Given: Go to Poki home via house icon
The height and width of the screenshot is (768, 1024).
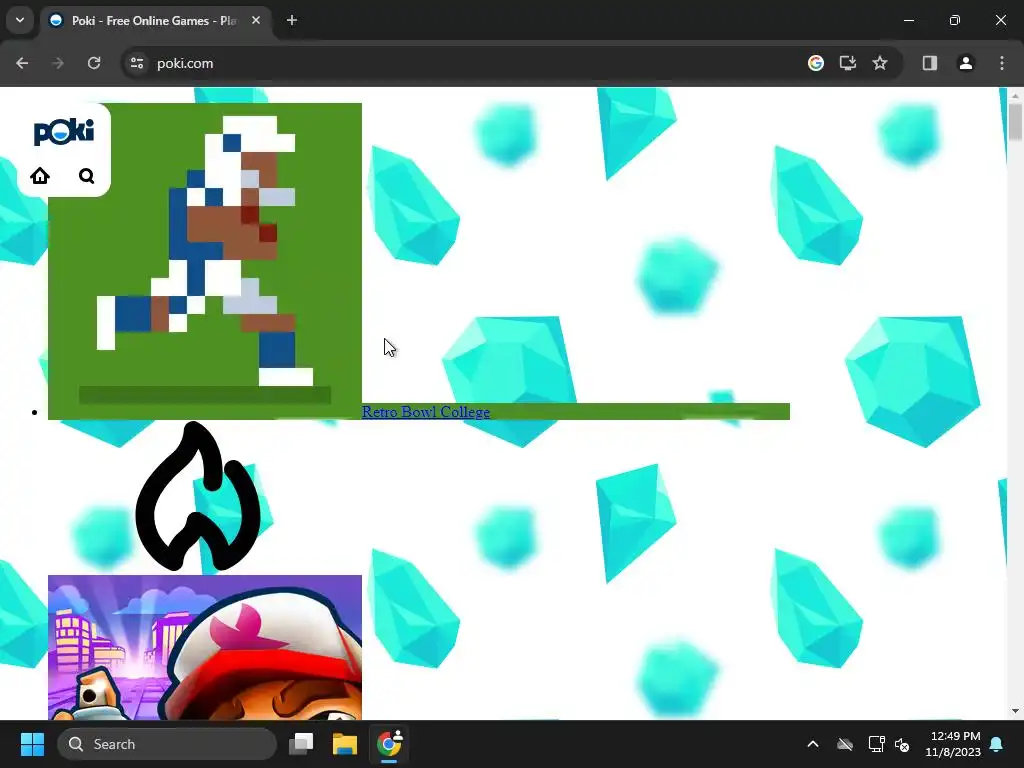Looking at the screenshot, I should (40, 176).
